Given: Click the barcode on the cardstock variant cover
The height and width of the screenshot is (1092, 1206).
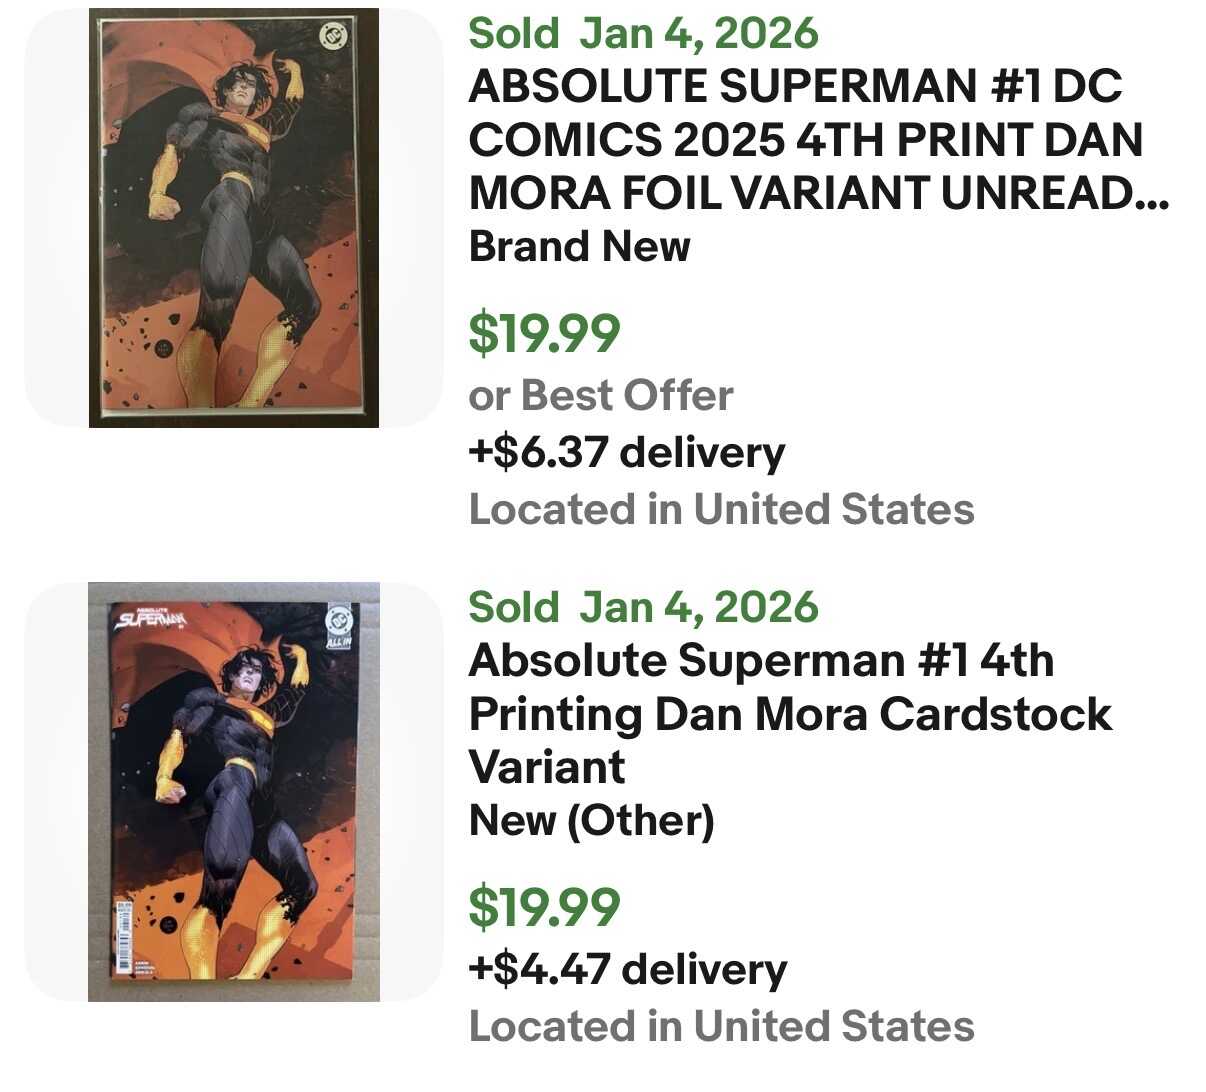Looking at the screenshot, I should pyautogui.click(x=125, y=940).
